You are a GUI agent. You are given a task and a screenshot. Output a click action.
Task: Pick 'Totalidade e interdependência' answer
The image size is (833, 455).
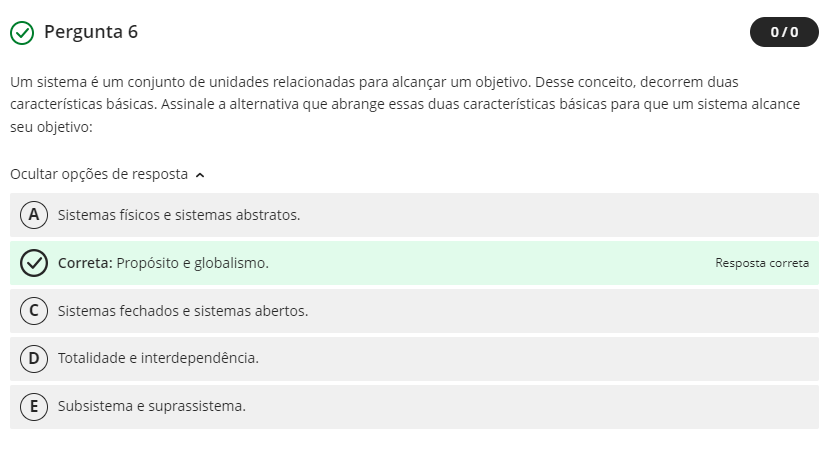(158, 358)
